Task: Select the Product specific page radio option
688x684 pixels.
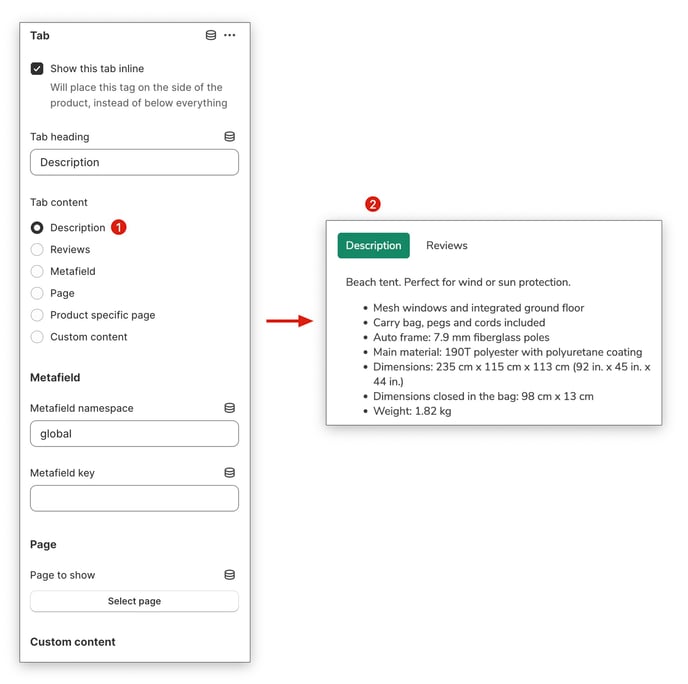Action: click(37, 316)
